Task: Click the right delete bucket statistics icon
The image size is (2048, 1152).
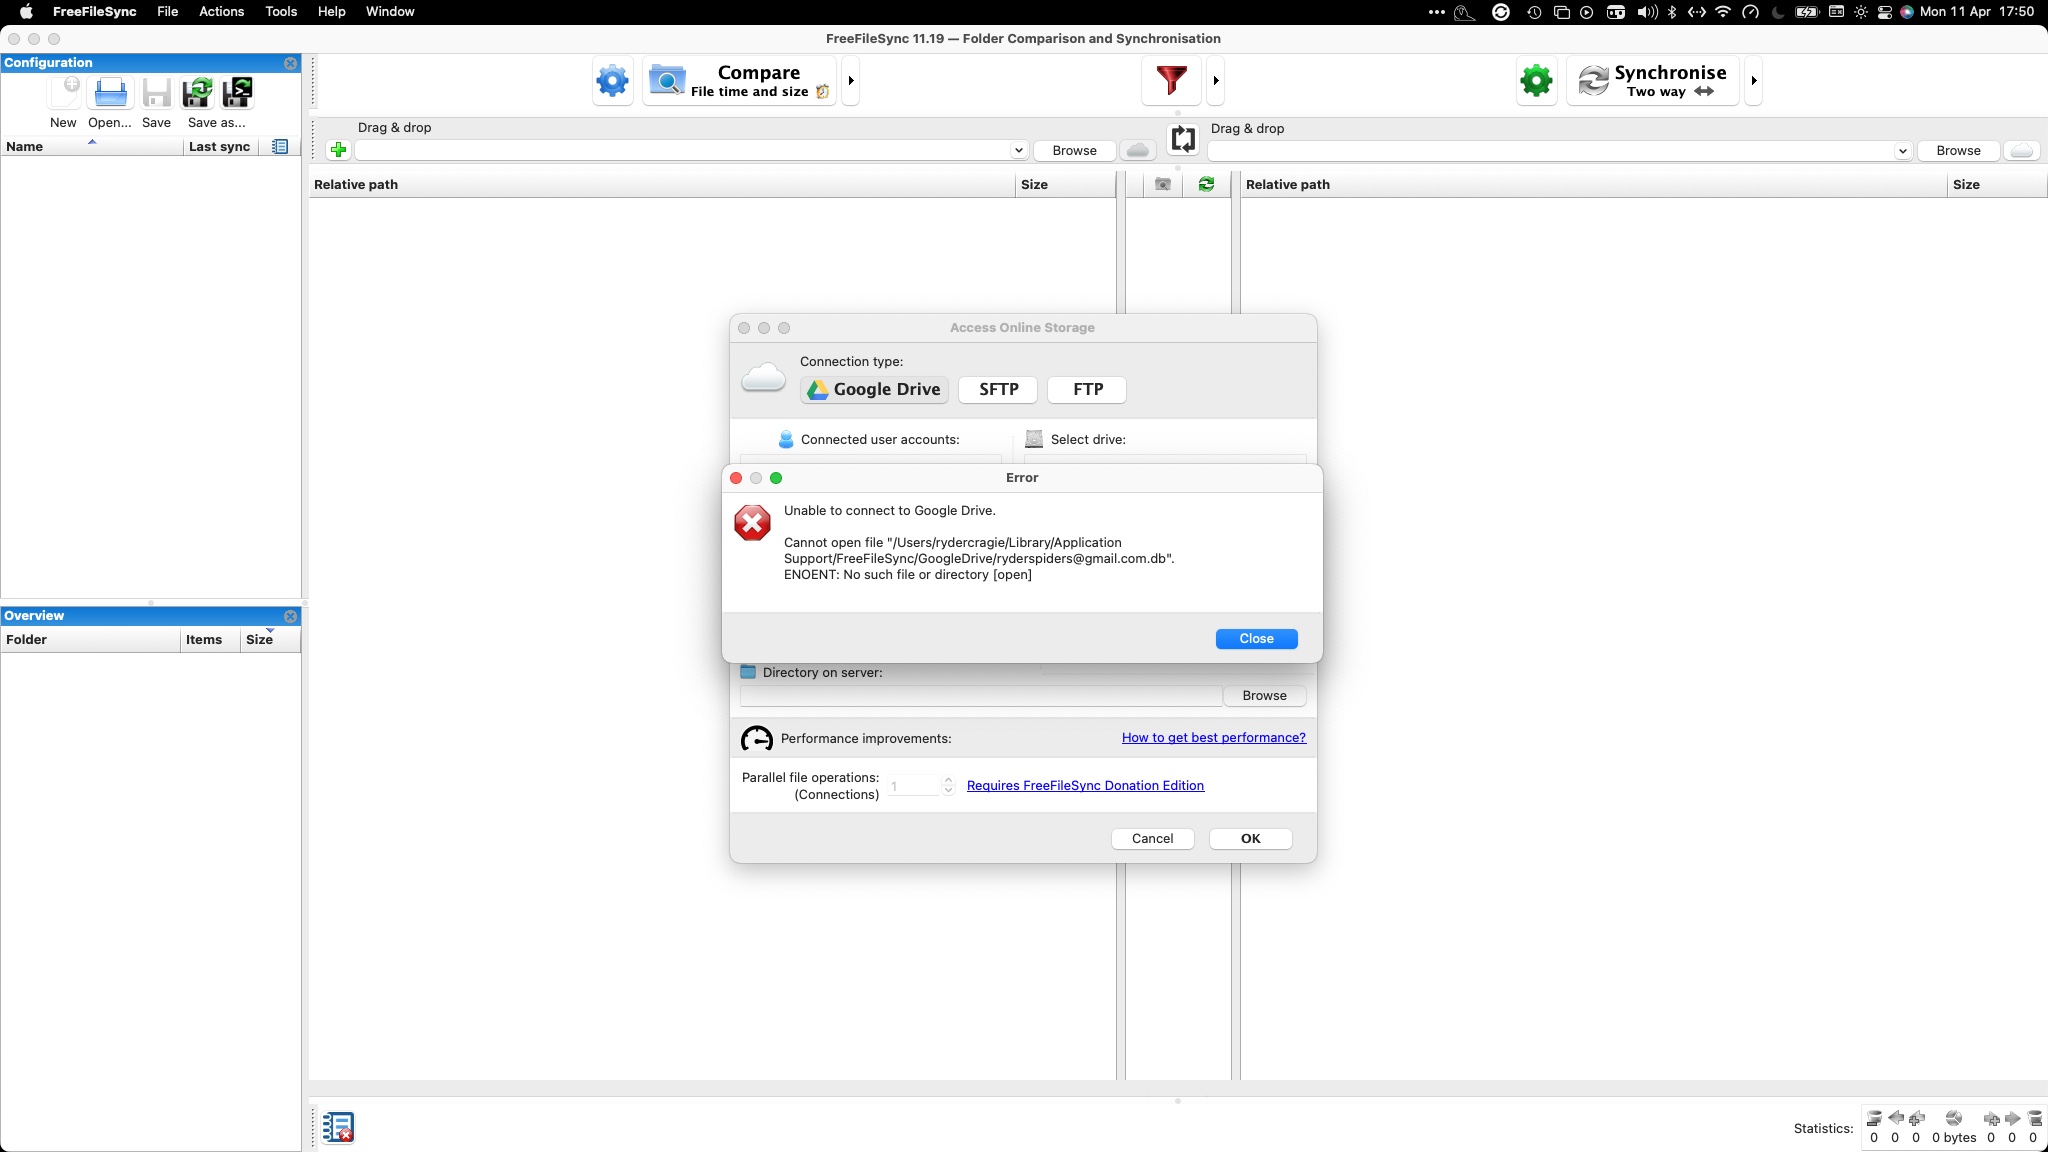Action: (2034, 1119)
